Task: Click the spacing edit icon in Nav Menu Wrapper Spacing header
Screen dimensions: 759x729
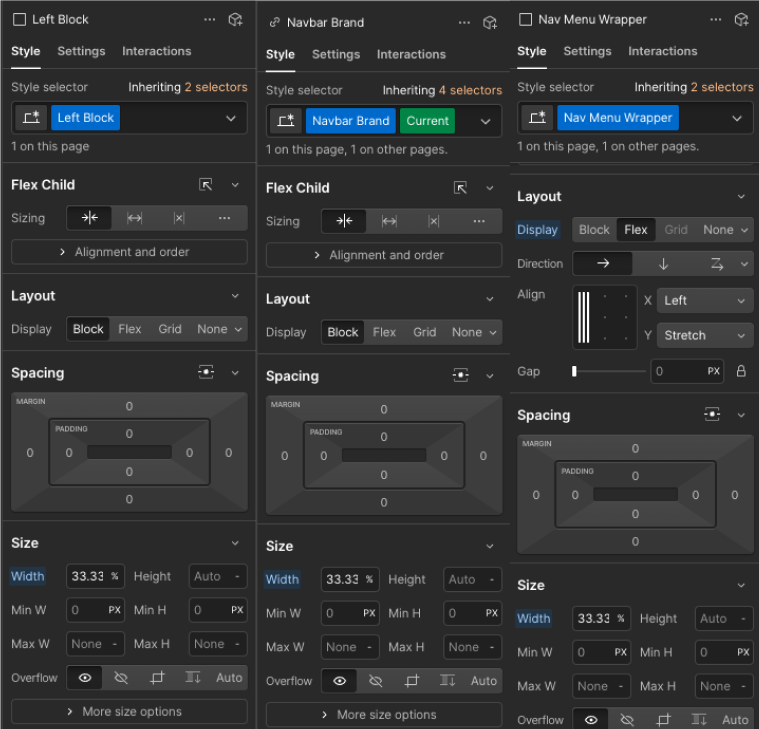Action: (712, 414)
